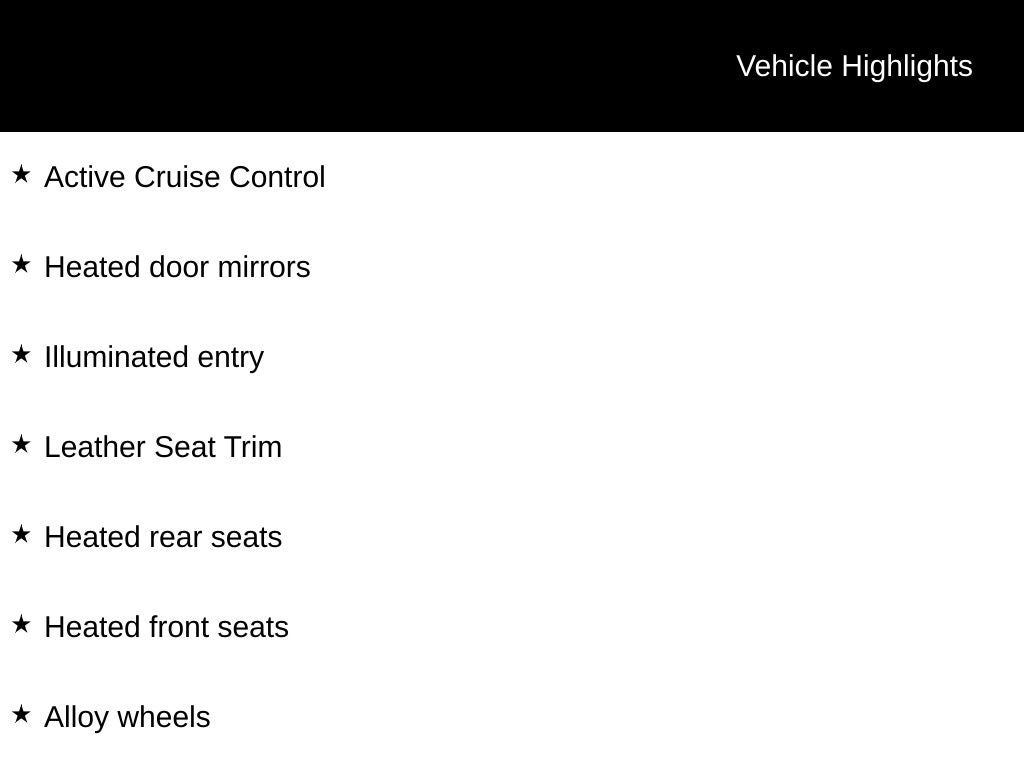Click the word Leather in the fourth item
The width and height of the screenshot is (1024, 768).
[96, 447]
